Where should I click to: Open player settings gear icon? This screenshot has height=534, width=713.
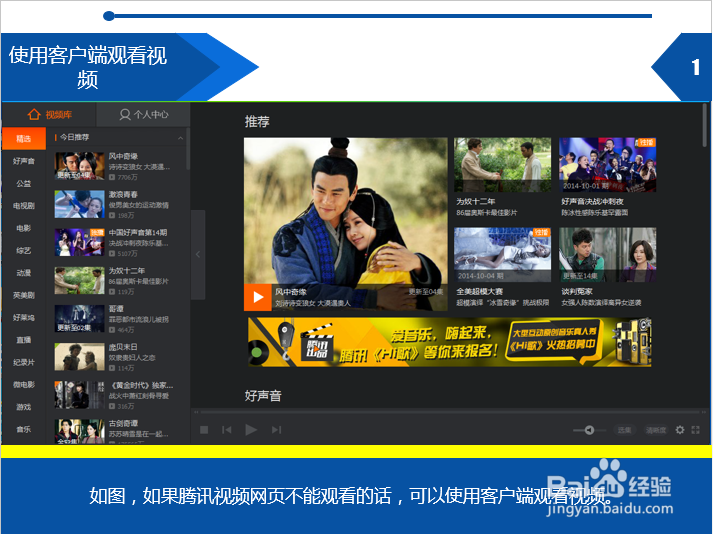click(680, 430)
